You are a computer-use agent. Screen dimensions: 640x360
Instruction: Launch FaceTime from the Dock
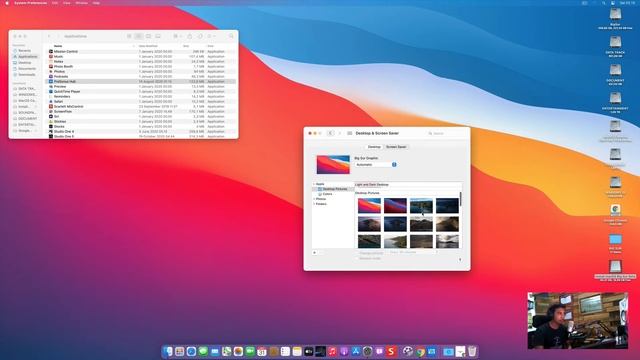point(250,351)
